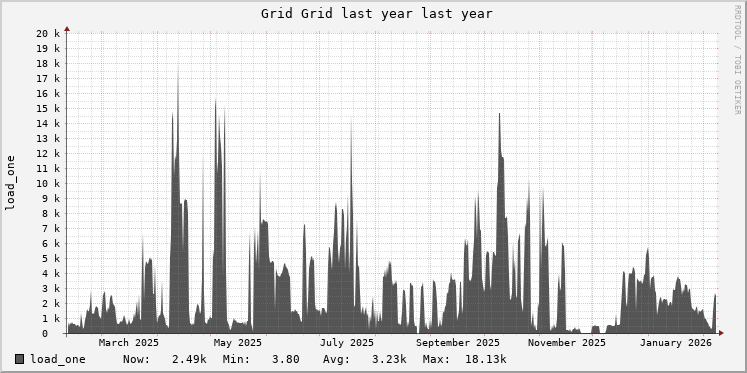747x373 pixels.
Task: Click the 'load_one' vertical axis title
Action: pos(10,183)
